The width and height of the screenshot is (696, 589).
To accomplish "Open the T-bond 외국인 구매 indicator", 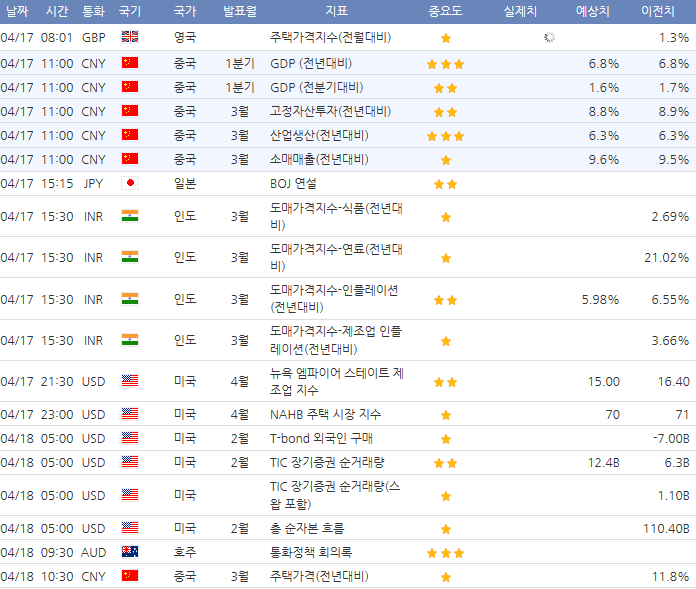I will click(321, 439).
